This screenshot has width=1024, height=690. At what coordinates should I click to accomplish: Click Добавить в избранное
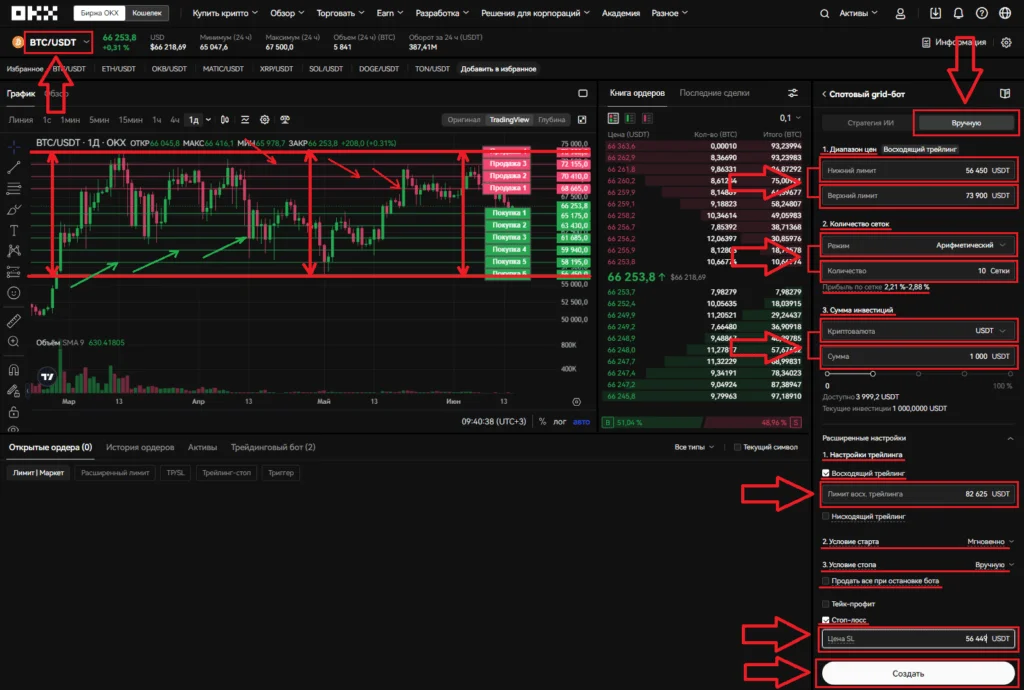[498, 69]
